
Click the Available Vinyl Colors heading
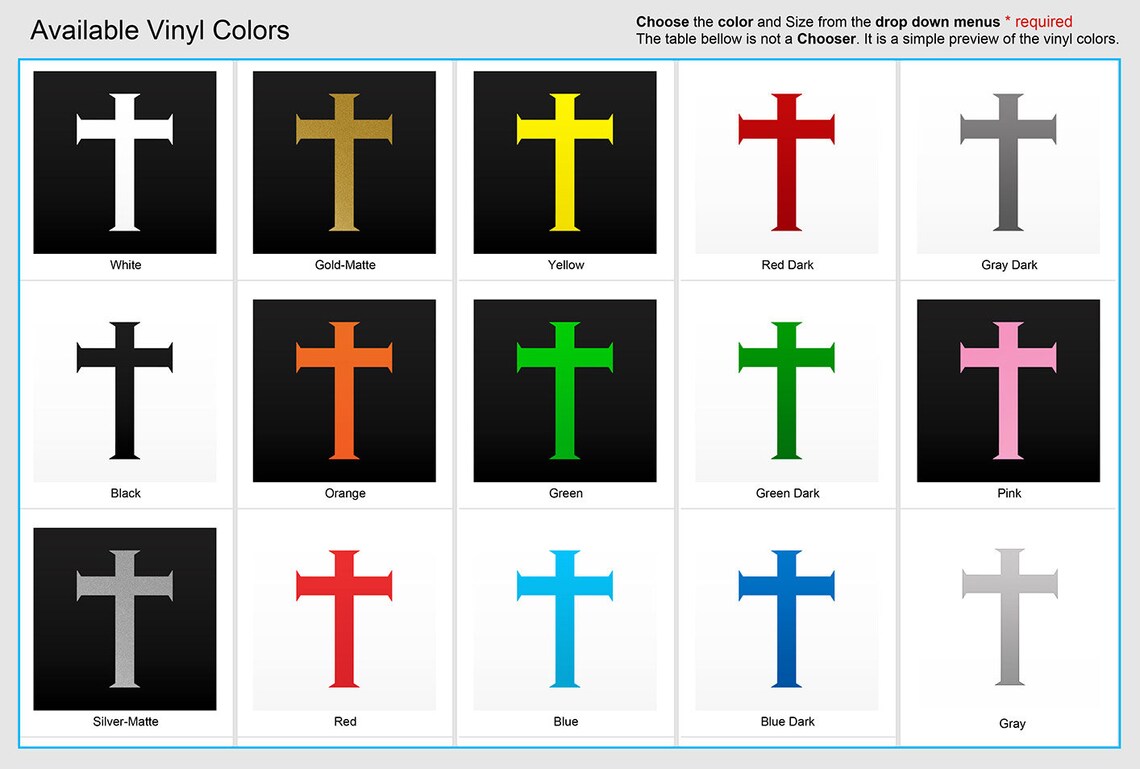160,30
